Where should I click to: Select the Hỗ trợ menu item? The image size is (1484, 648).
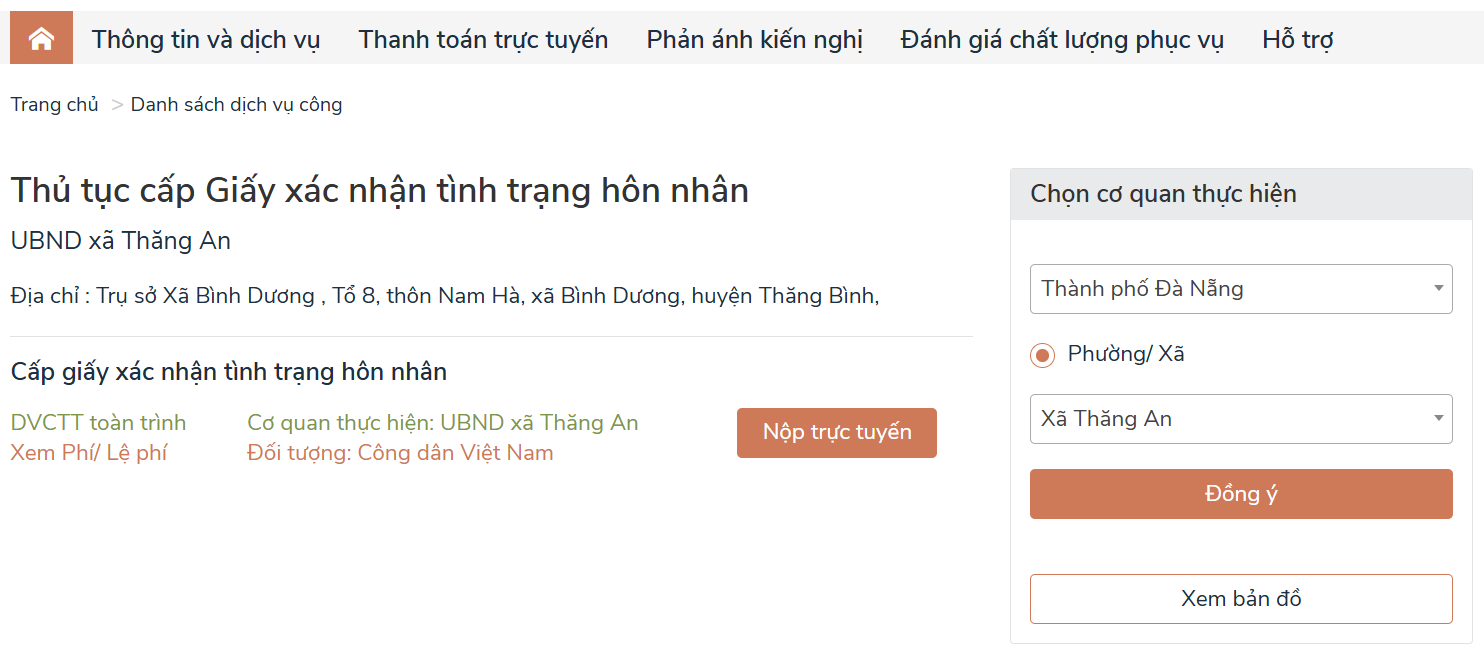point(1297,40)
